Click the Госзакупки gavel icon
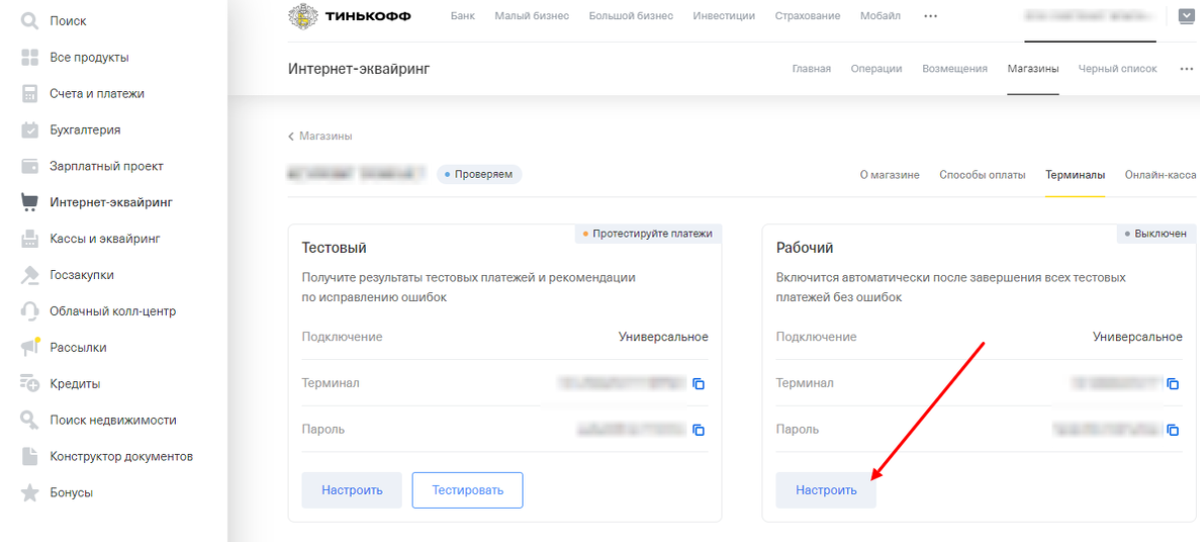Image resolution: width=1200 pixels, height=542 pixels. [30, 275]
